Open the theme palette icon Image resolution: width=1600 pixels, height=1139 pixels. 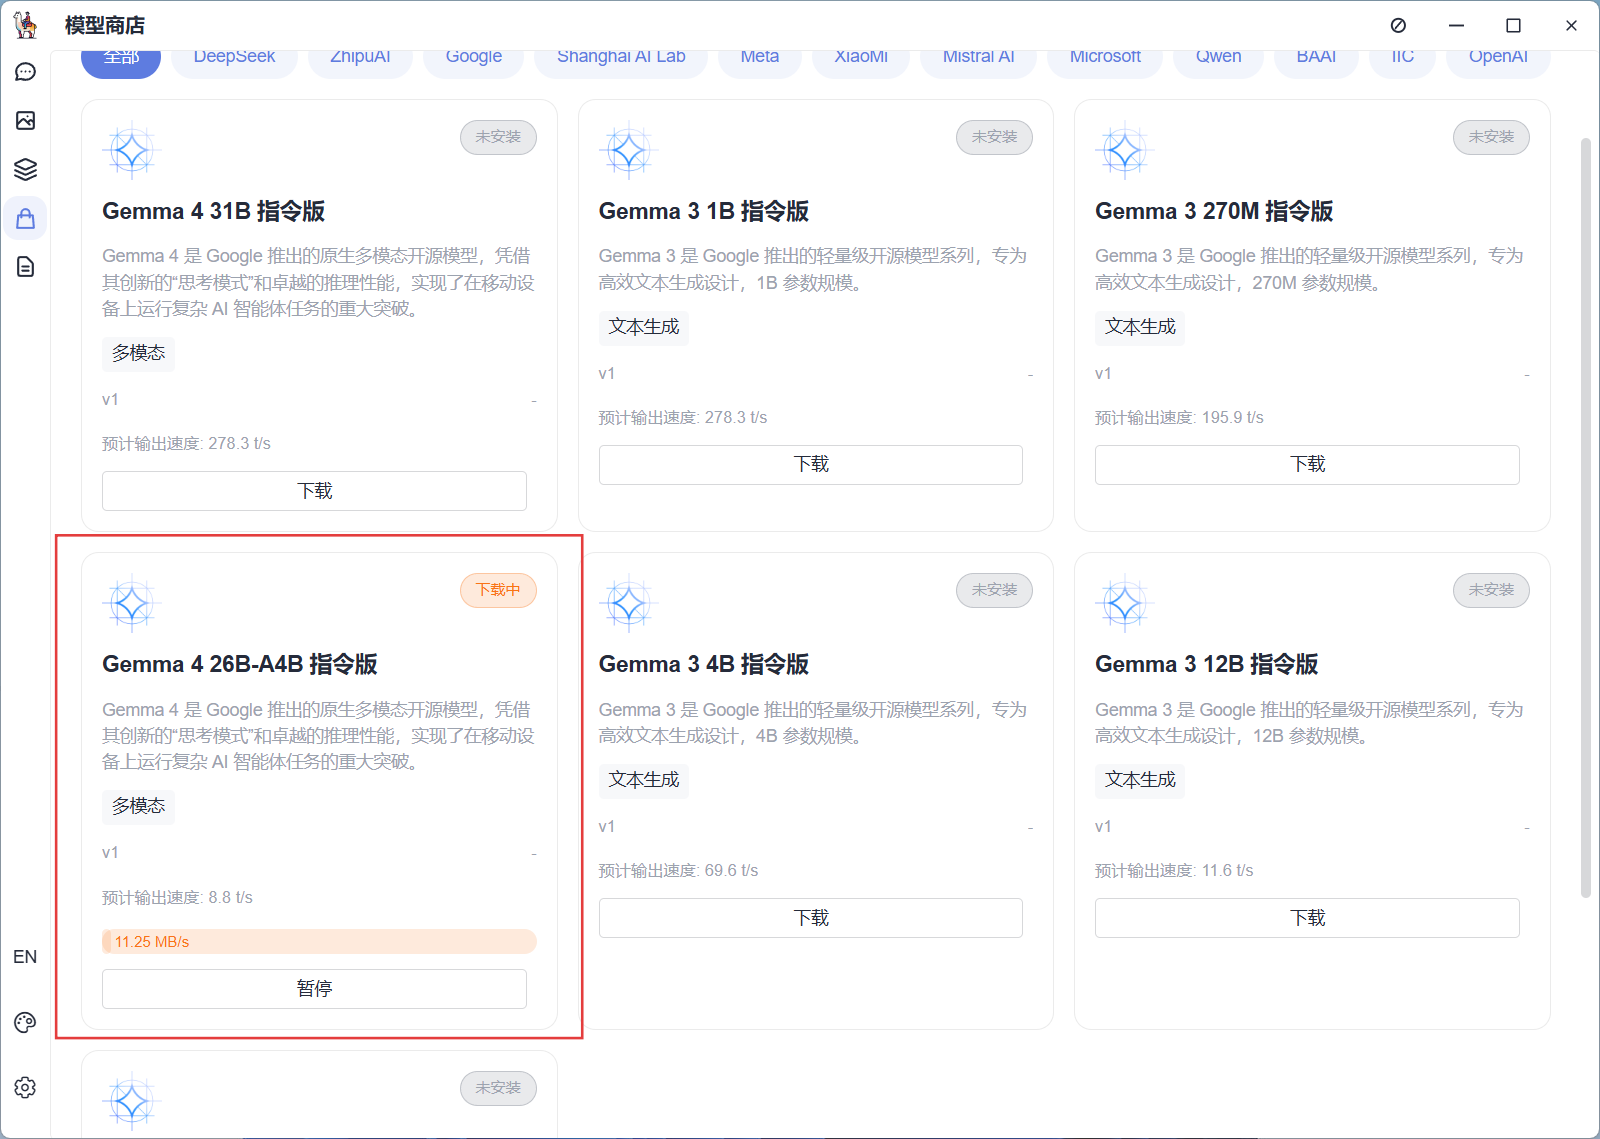[26, 1022]
